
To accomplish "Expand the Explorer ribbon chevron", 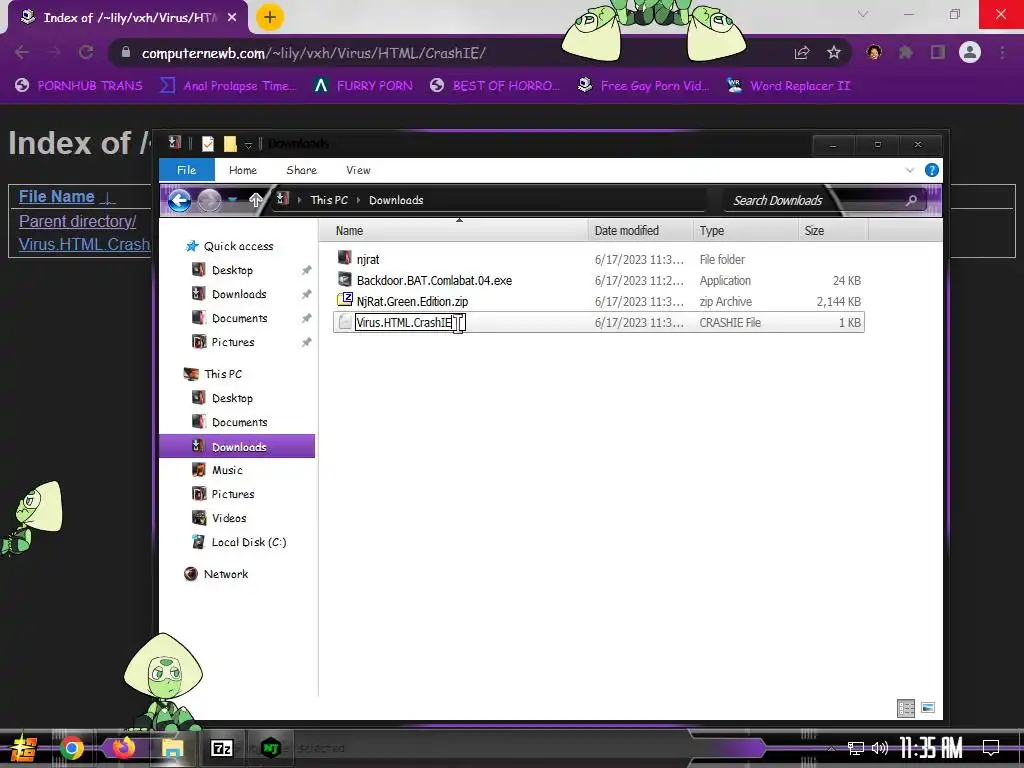I will click(910, 170).
